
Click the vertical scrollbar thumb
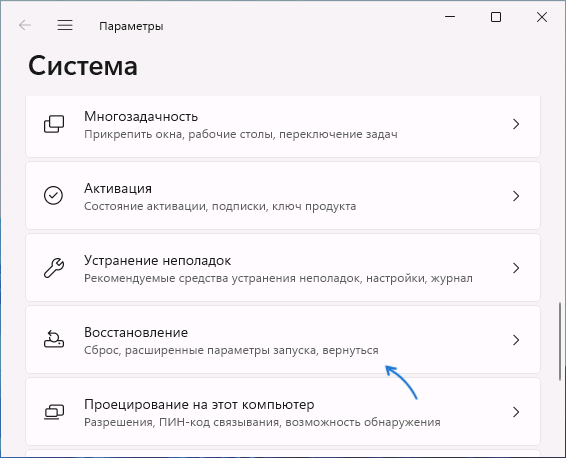(560, 341)
